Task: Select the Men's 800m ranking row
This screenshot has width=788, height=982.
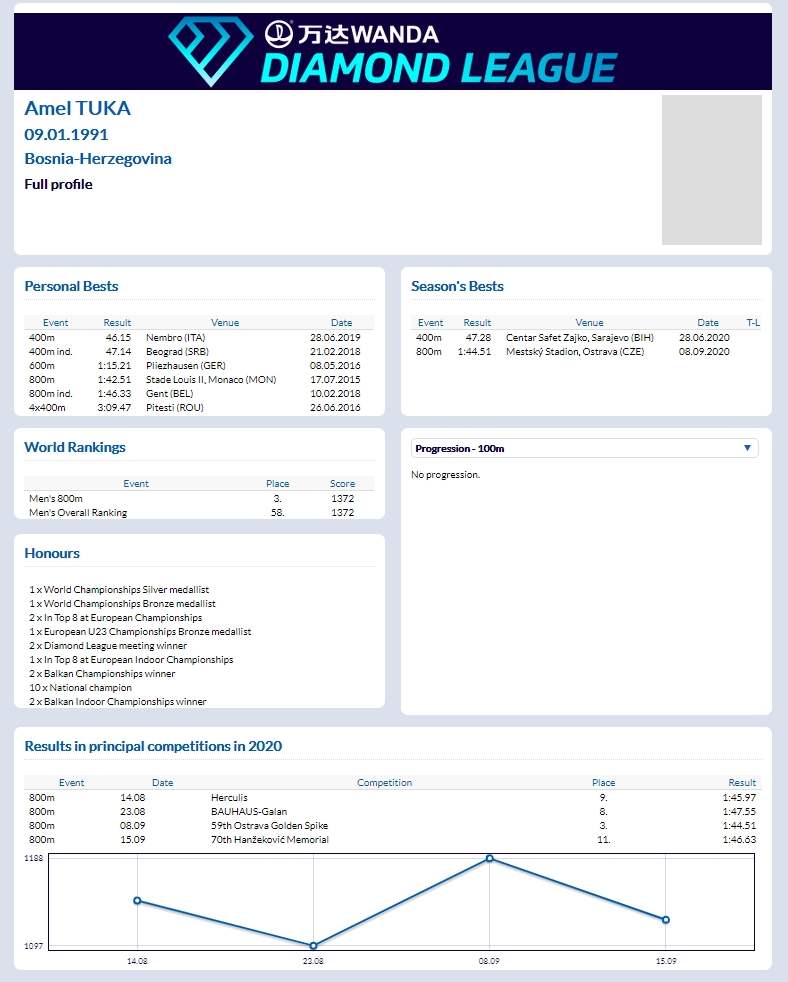Action: click(200, 498)
